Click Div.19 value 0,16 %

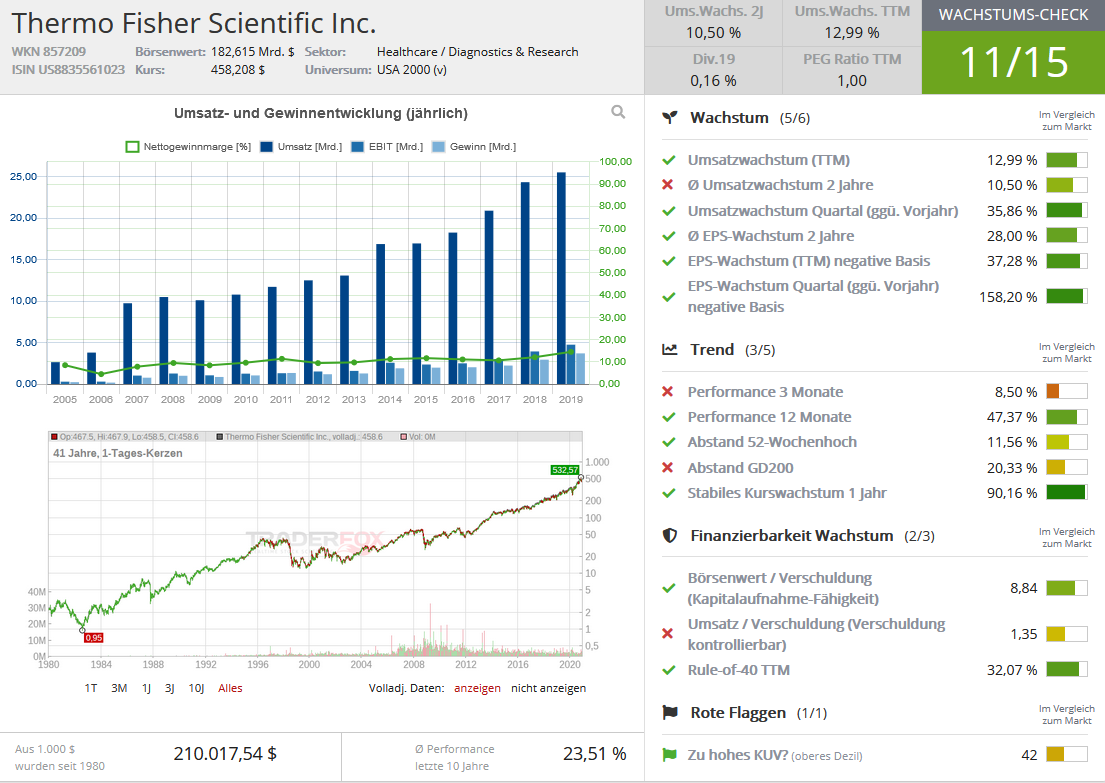(713, 80)
